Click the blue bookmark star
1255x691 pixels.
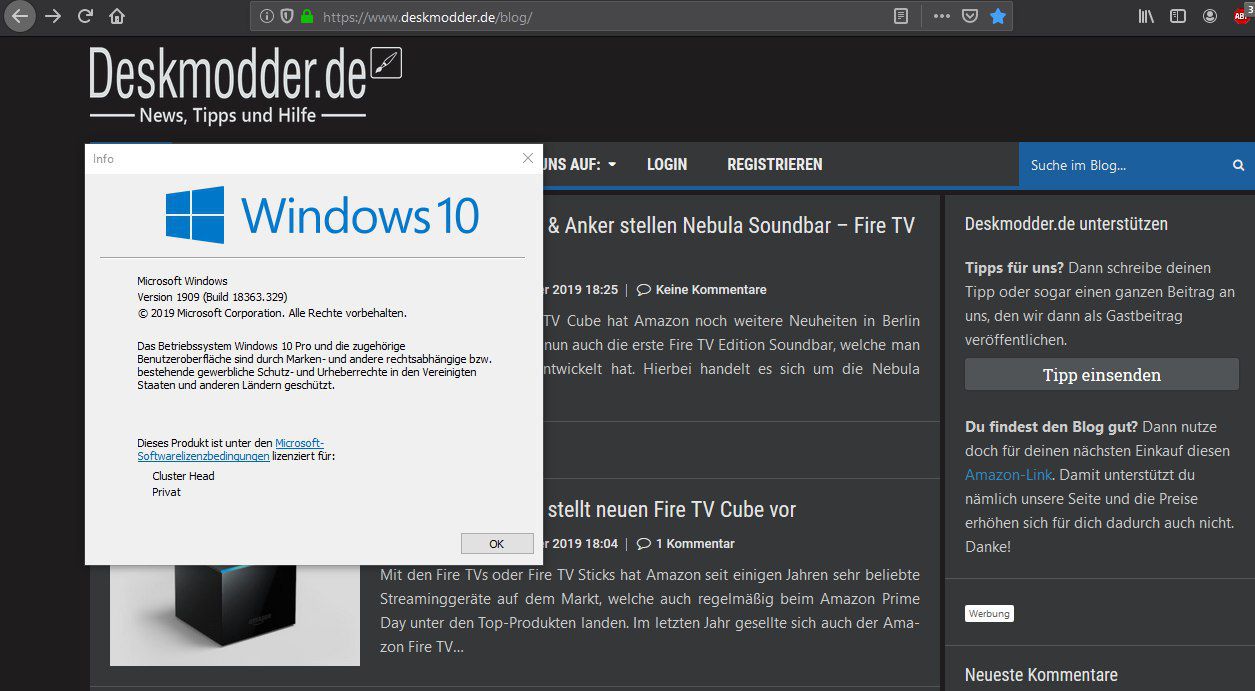[x=998, y=16]
